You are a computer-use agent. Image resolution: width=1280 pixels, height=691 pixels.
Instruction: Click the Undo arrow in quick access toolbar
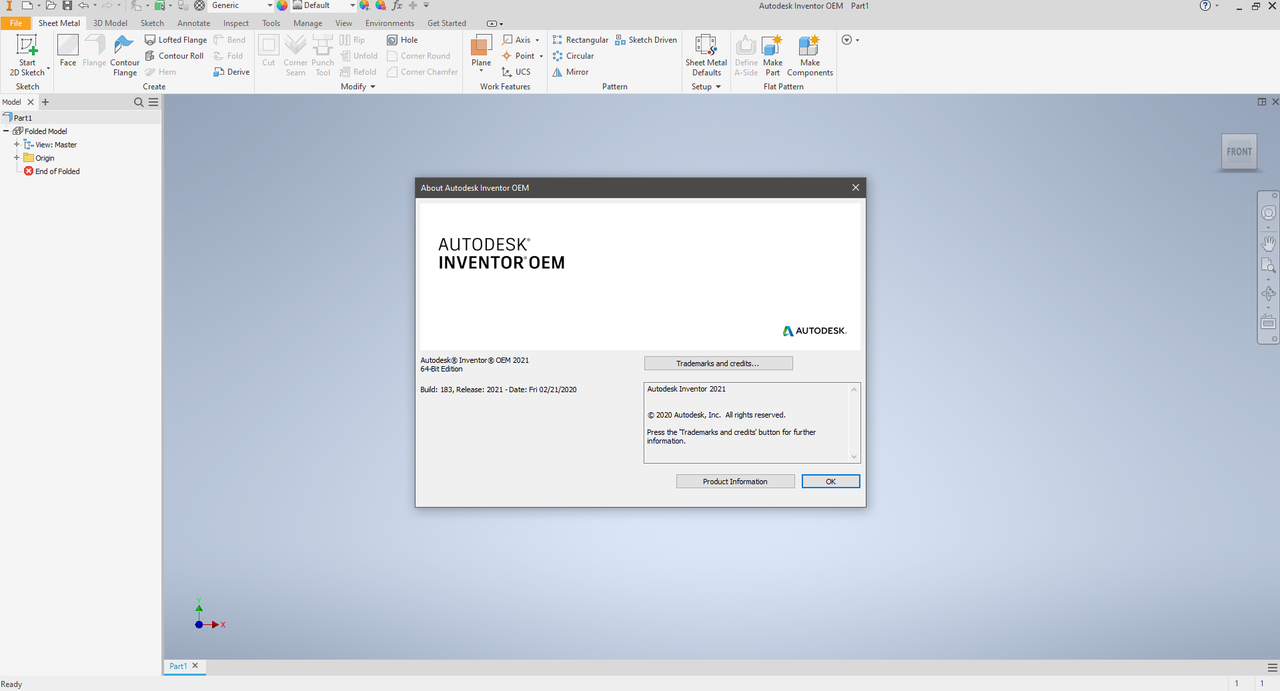pyautogui.click(x=84, y=6)
